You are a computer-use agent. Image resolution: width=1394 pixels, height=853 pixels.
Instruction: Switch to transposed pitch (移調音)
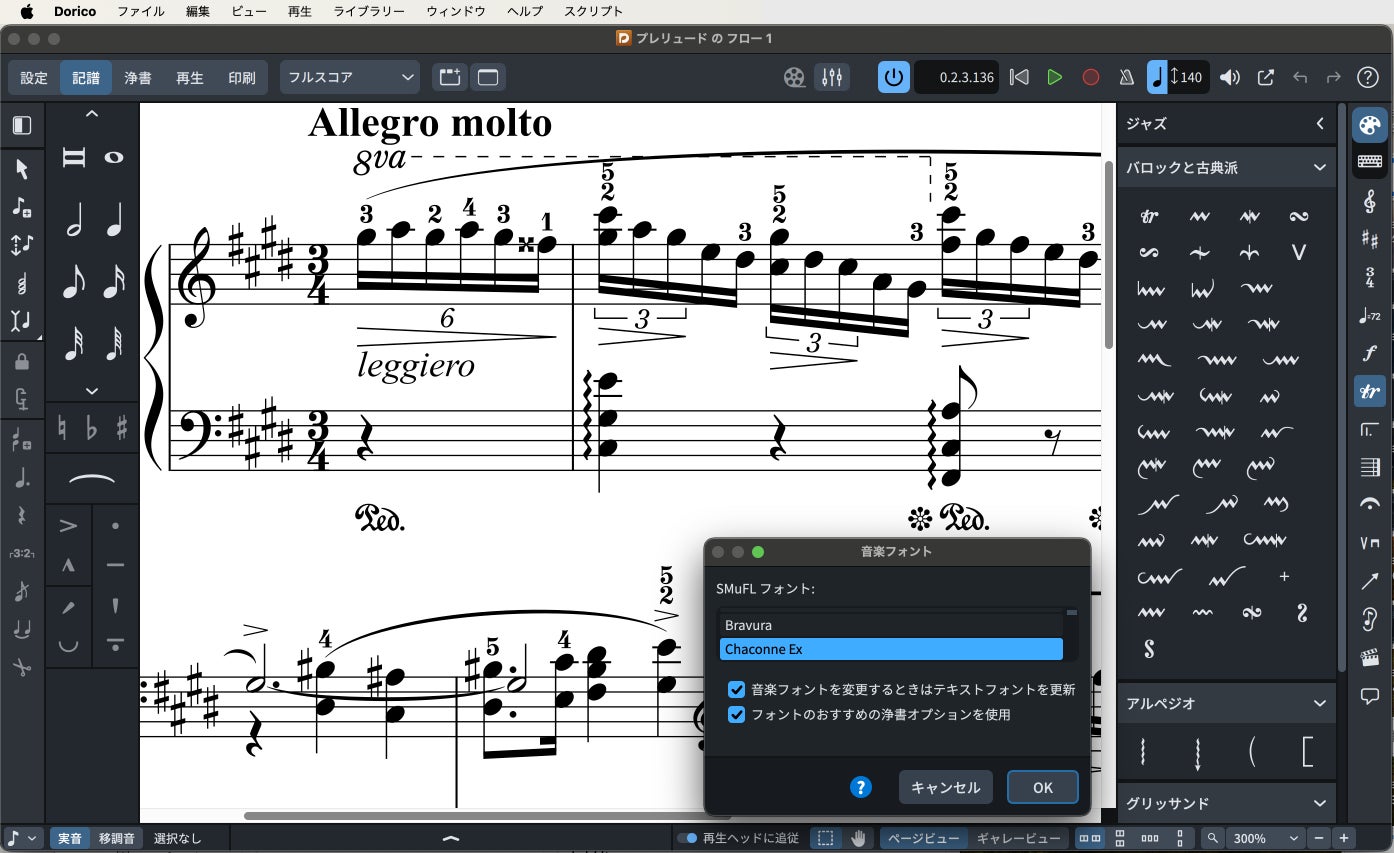tap(117, 838)
